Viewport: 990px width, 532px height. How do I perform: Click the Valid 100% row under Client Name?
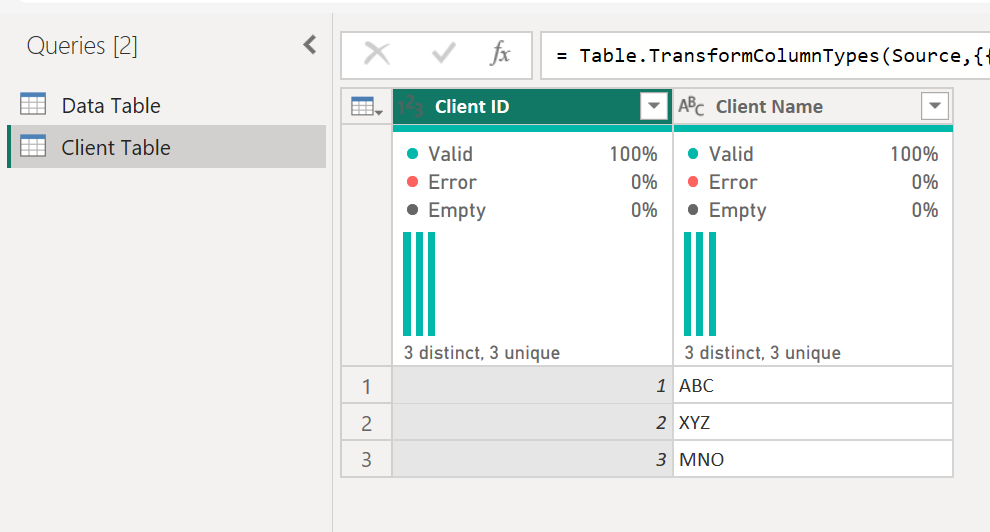pyautogui.click(x=813, y=154)
